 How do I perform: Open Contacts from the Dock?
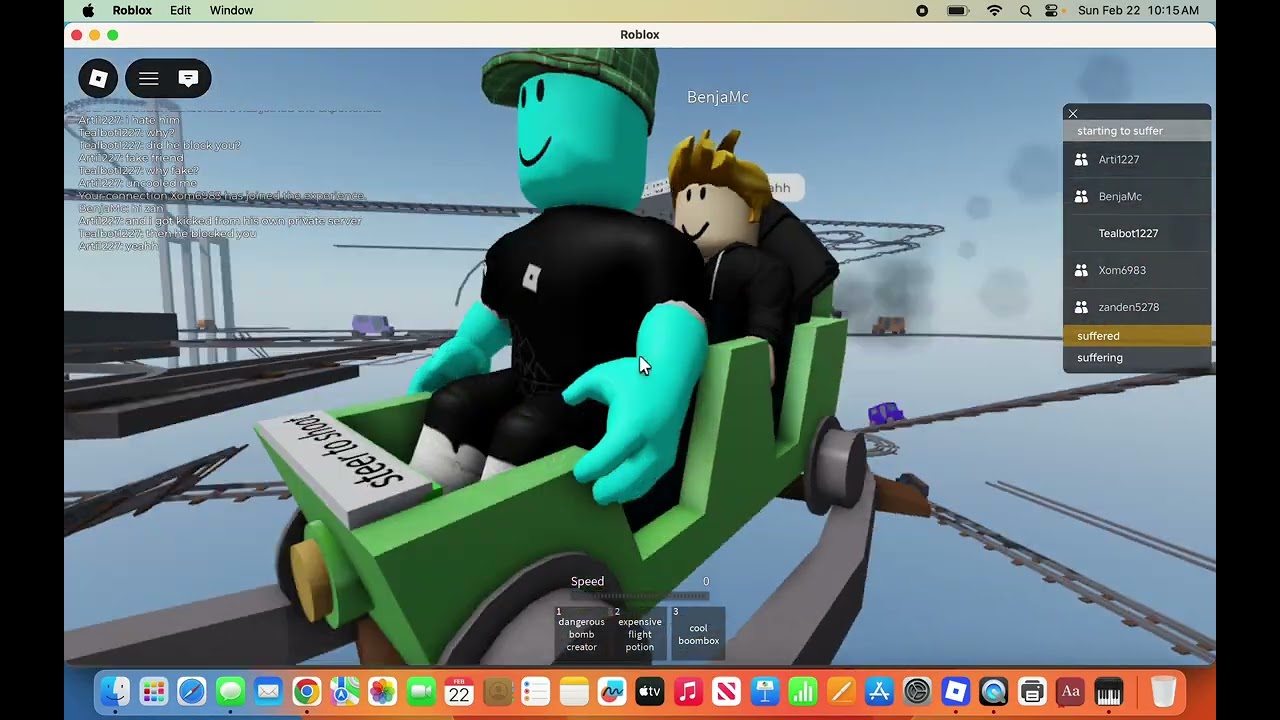click(497, 691)
